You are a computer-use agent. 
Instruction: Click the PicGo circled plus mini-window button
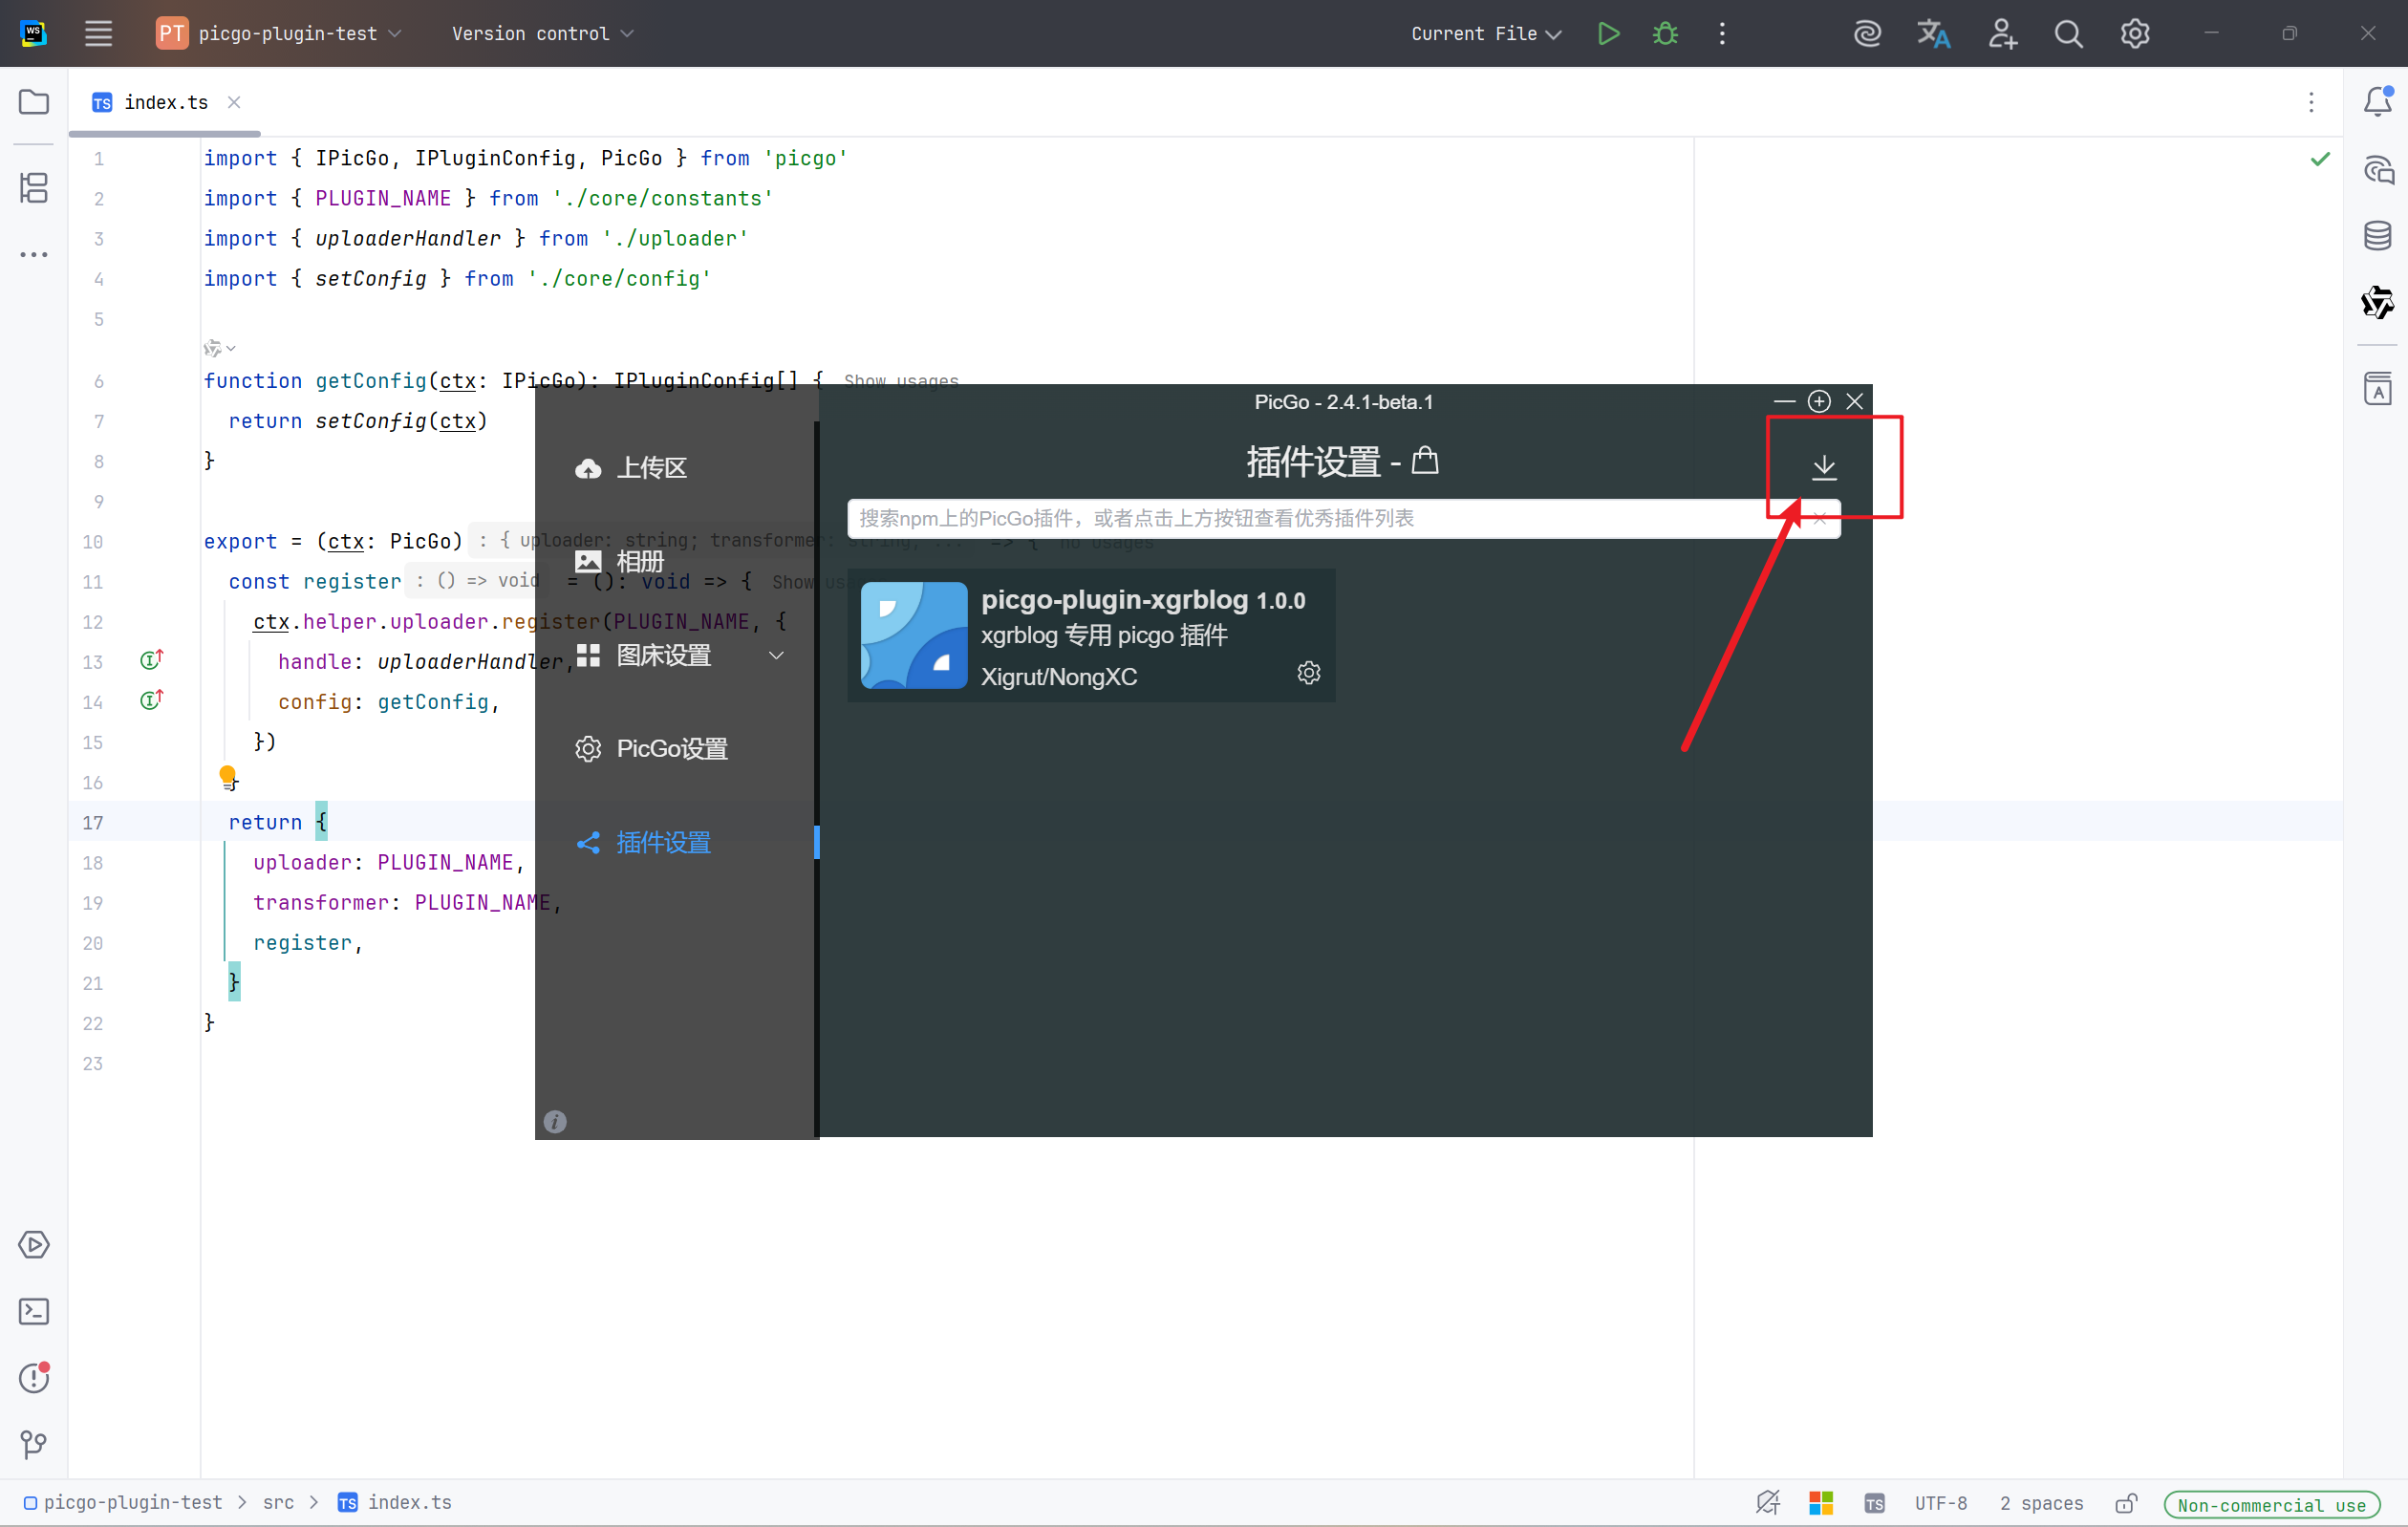(x=1819, y=401)
